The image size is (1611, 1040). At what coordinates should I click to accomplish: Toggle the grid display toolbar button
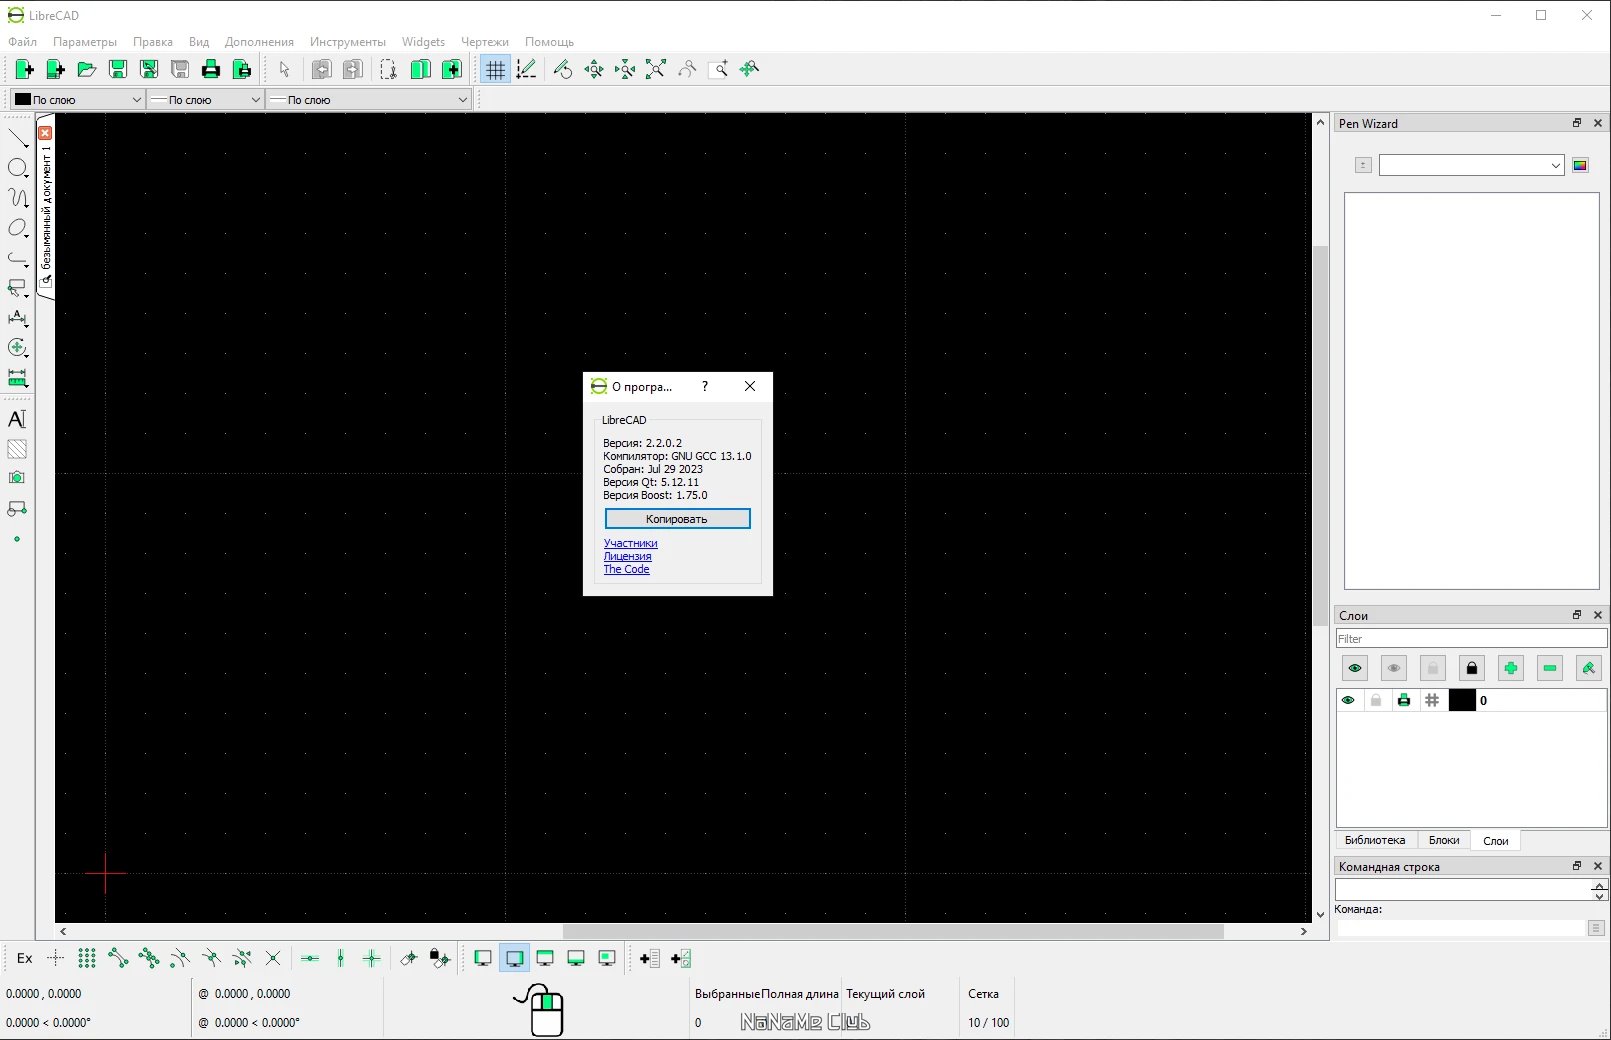click(x=495, y=69)
